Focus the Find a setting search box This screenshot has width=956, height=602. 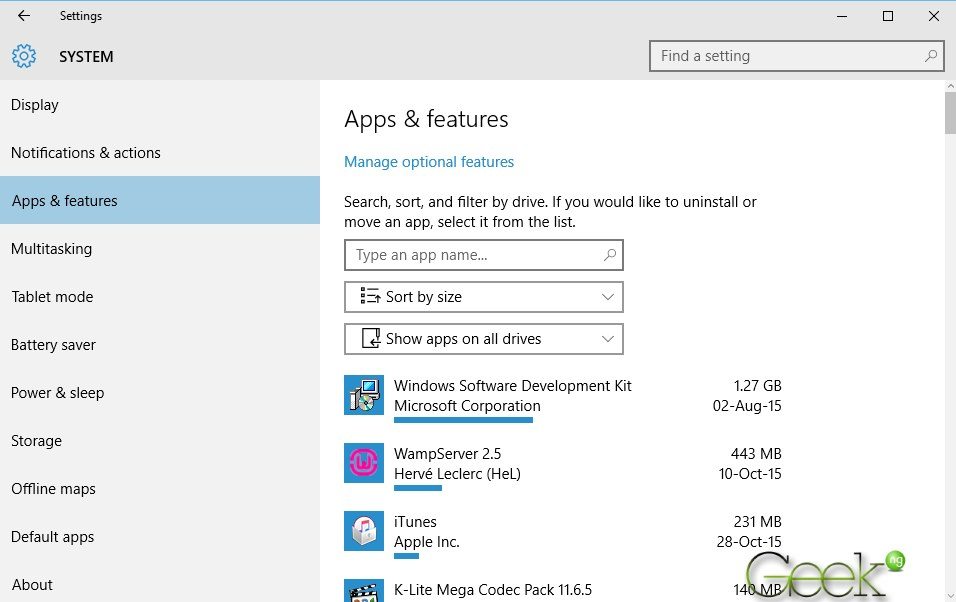(x=797, y=56)
